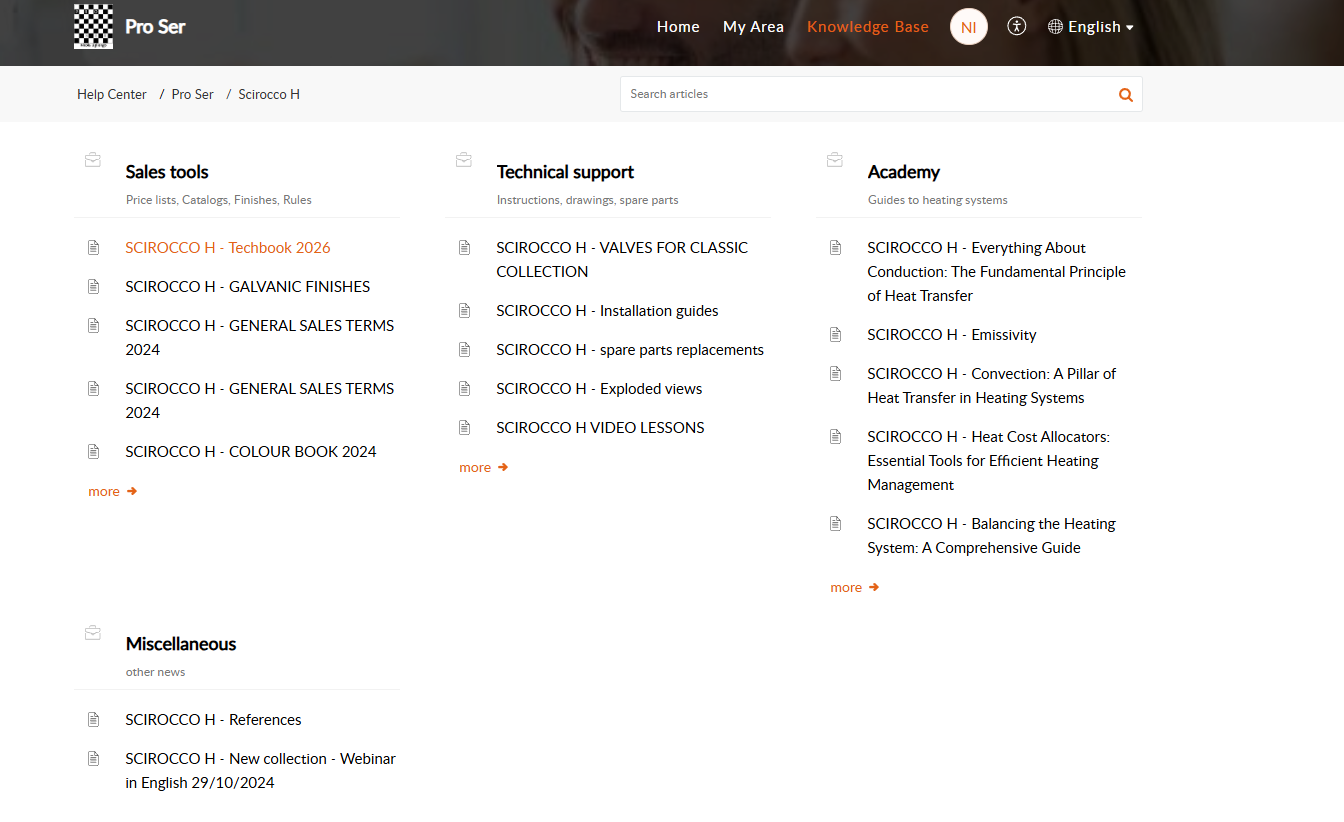The image size is (1344, 822).
Task: Focus the Search articles input field
Action: (865, 95)
